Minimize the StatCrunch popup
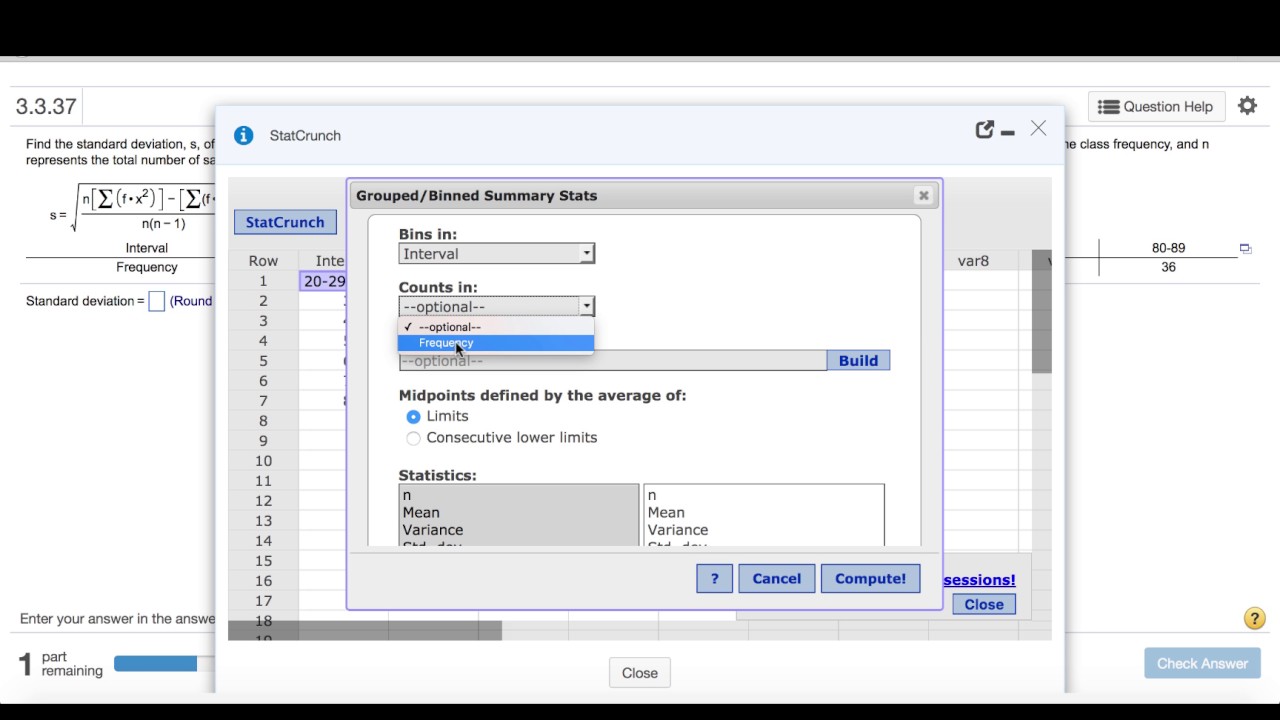The height and width of the screenshot is (720, 1280). click(1008, 132)
